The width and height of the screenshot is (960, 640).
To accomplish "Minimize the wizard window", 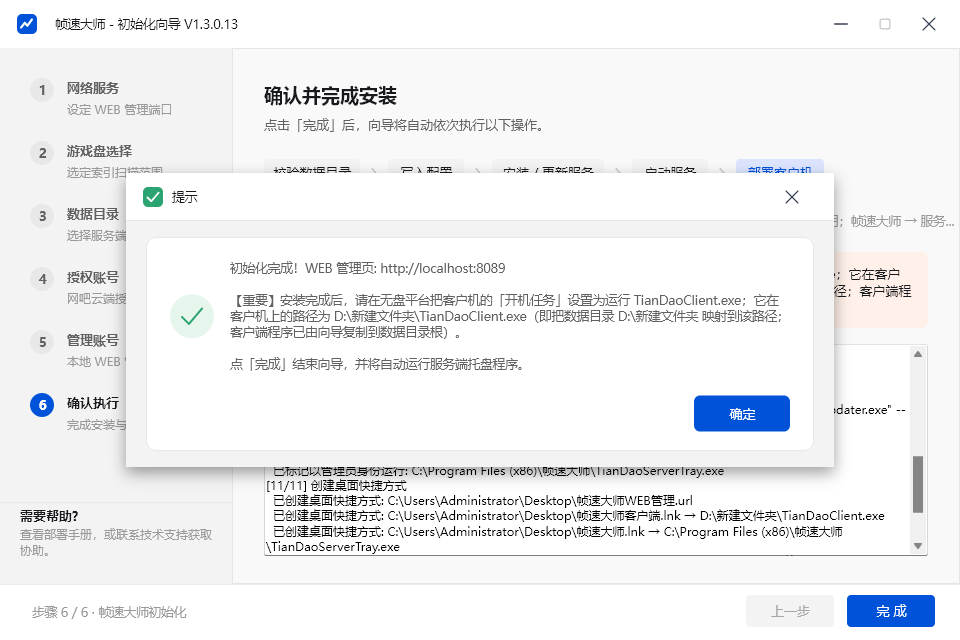I will [x=841, y=24].
